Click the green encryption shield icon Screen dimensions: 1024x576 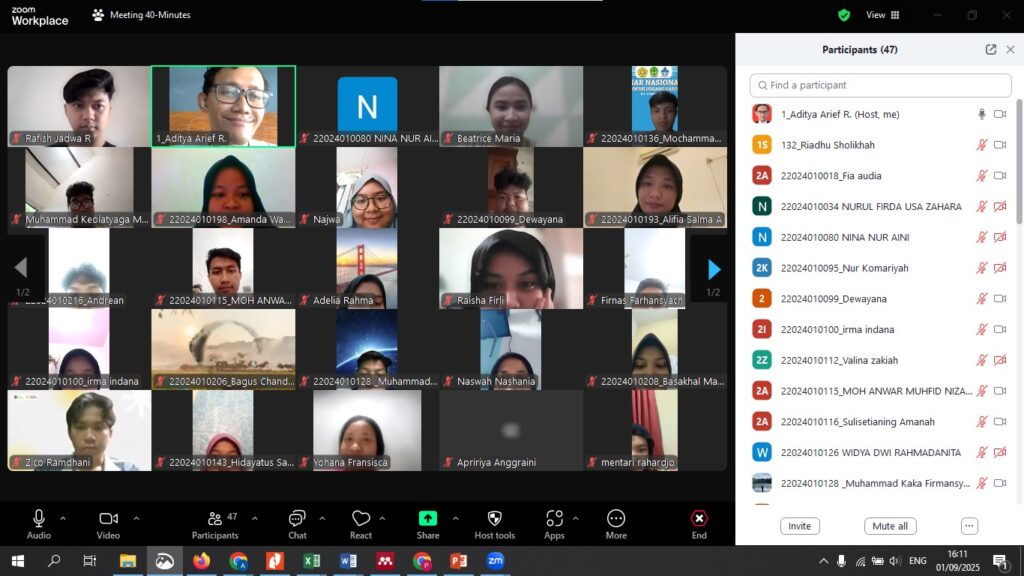coord(844,15)
